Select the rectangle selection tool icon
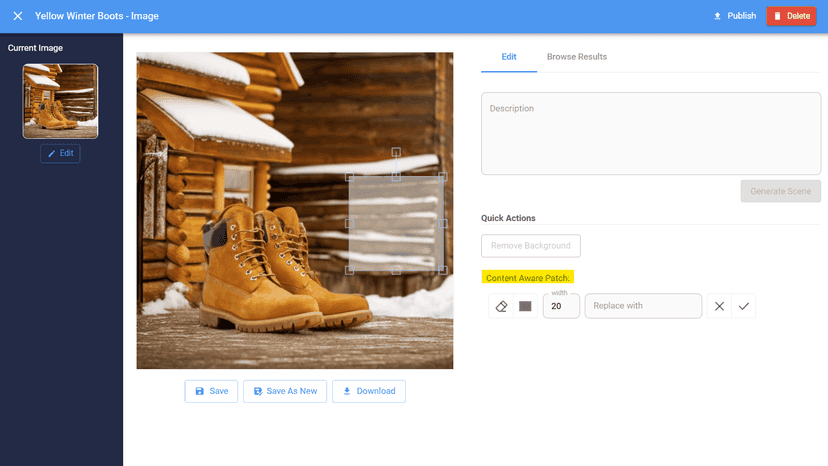This screenshot has width=828, height=466. click(x=525, y=306)
